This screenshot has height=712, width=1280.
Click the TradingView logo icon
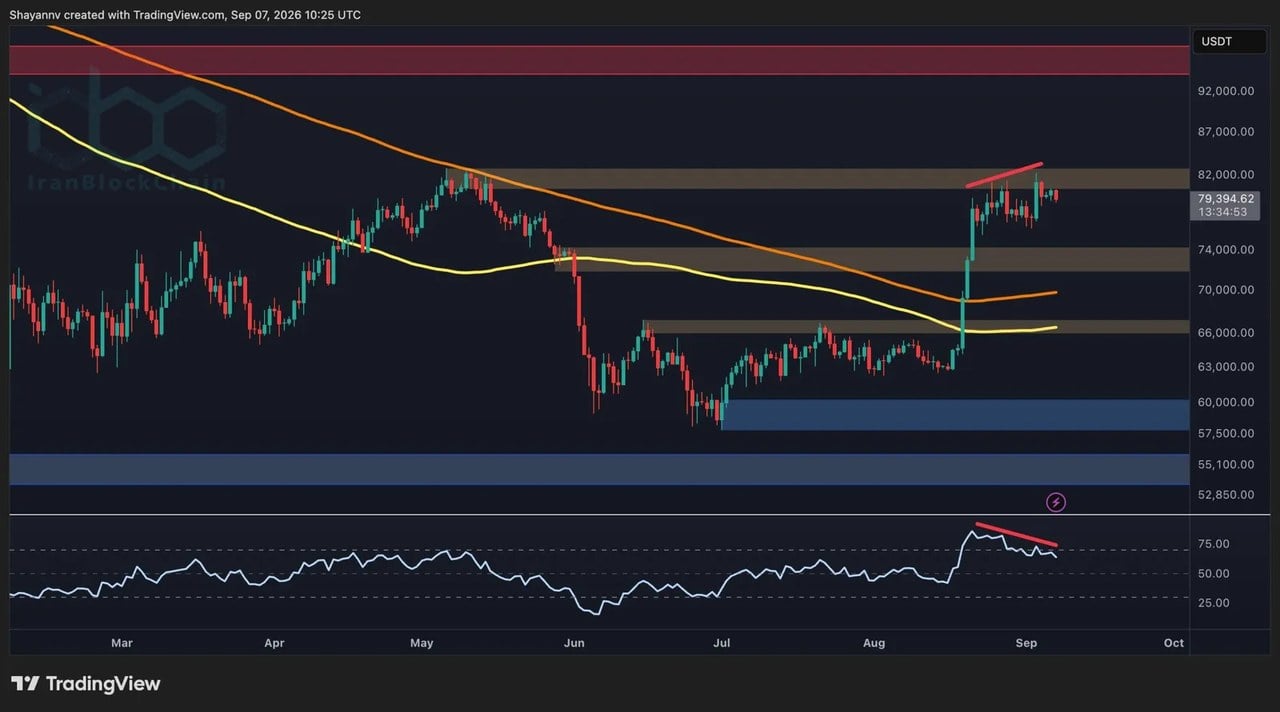tap(25, 684)
